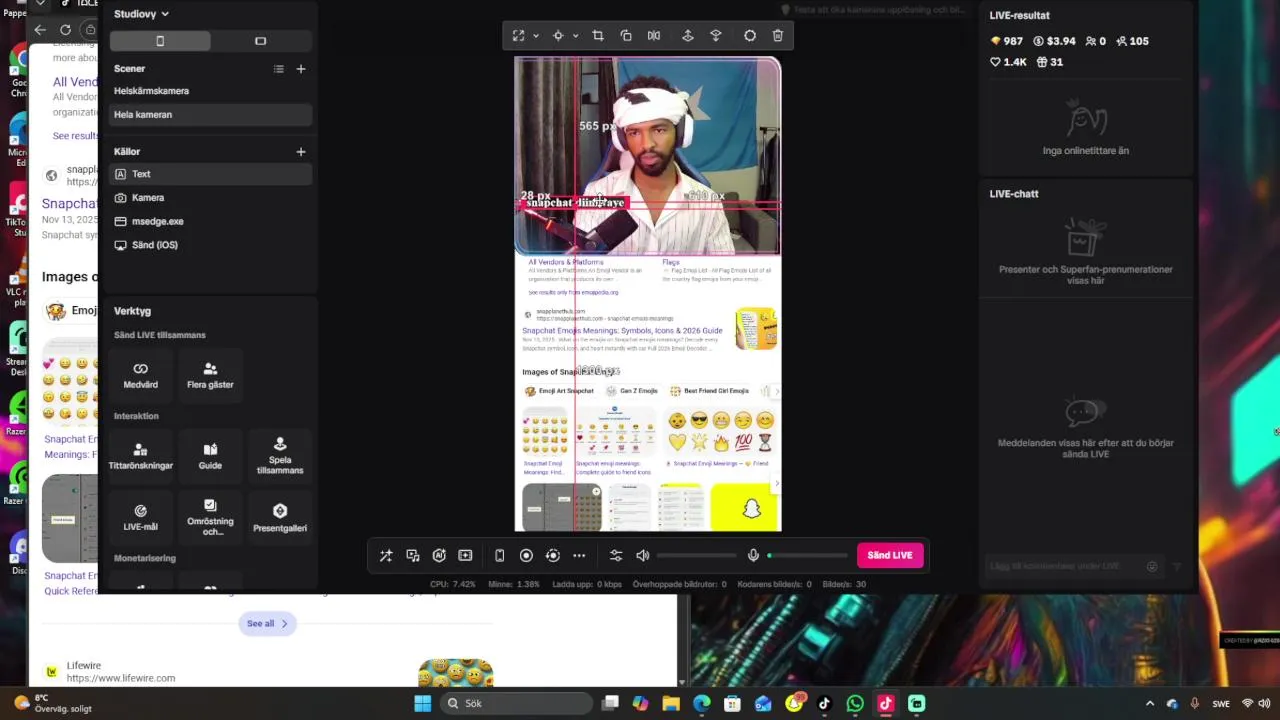Mute the speaker audio
The width and height of the screenshot is (1280, 720).
click(643, 556)
